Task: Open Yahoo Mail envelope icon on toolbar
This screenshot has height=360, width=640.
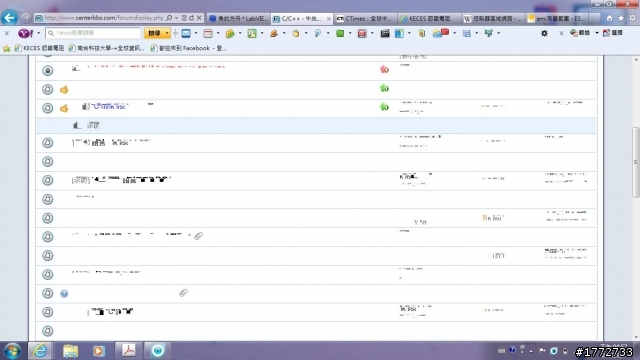Action: 186,33
